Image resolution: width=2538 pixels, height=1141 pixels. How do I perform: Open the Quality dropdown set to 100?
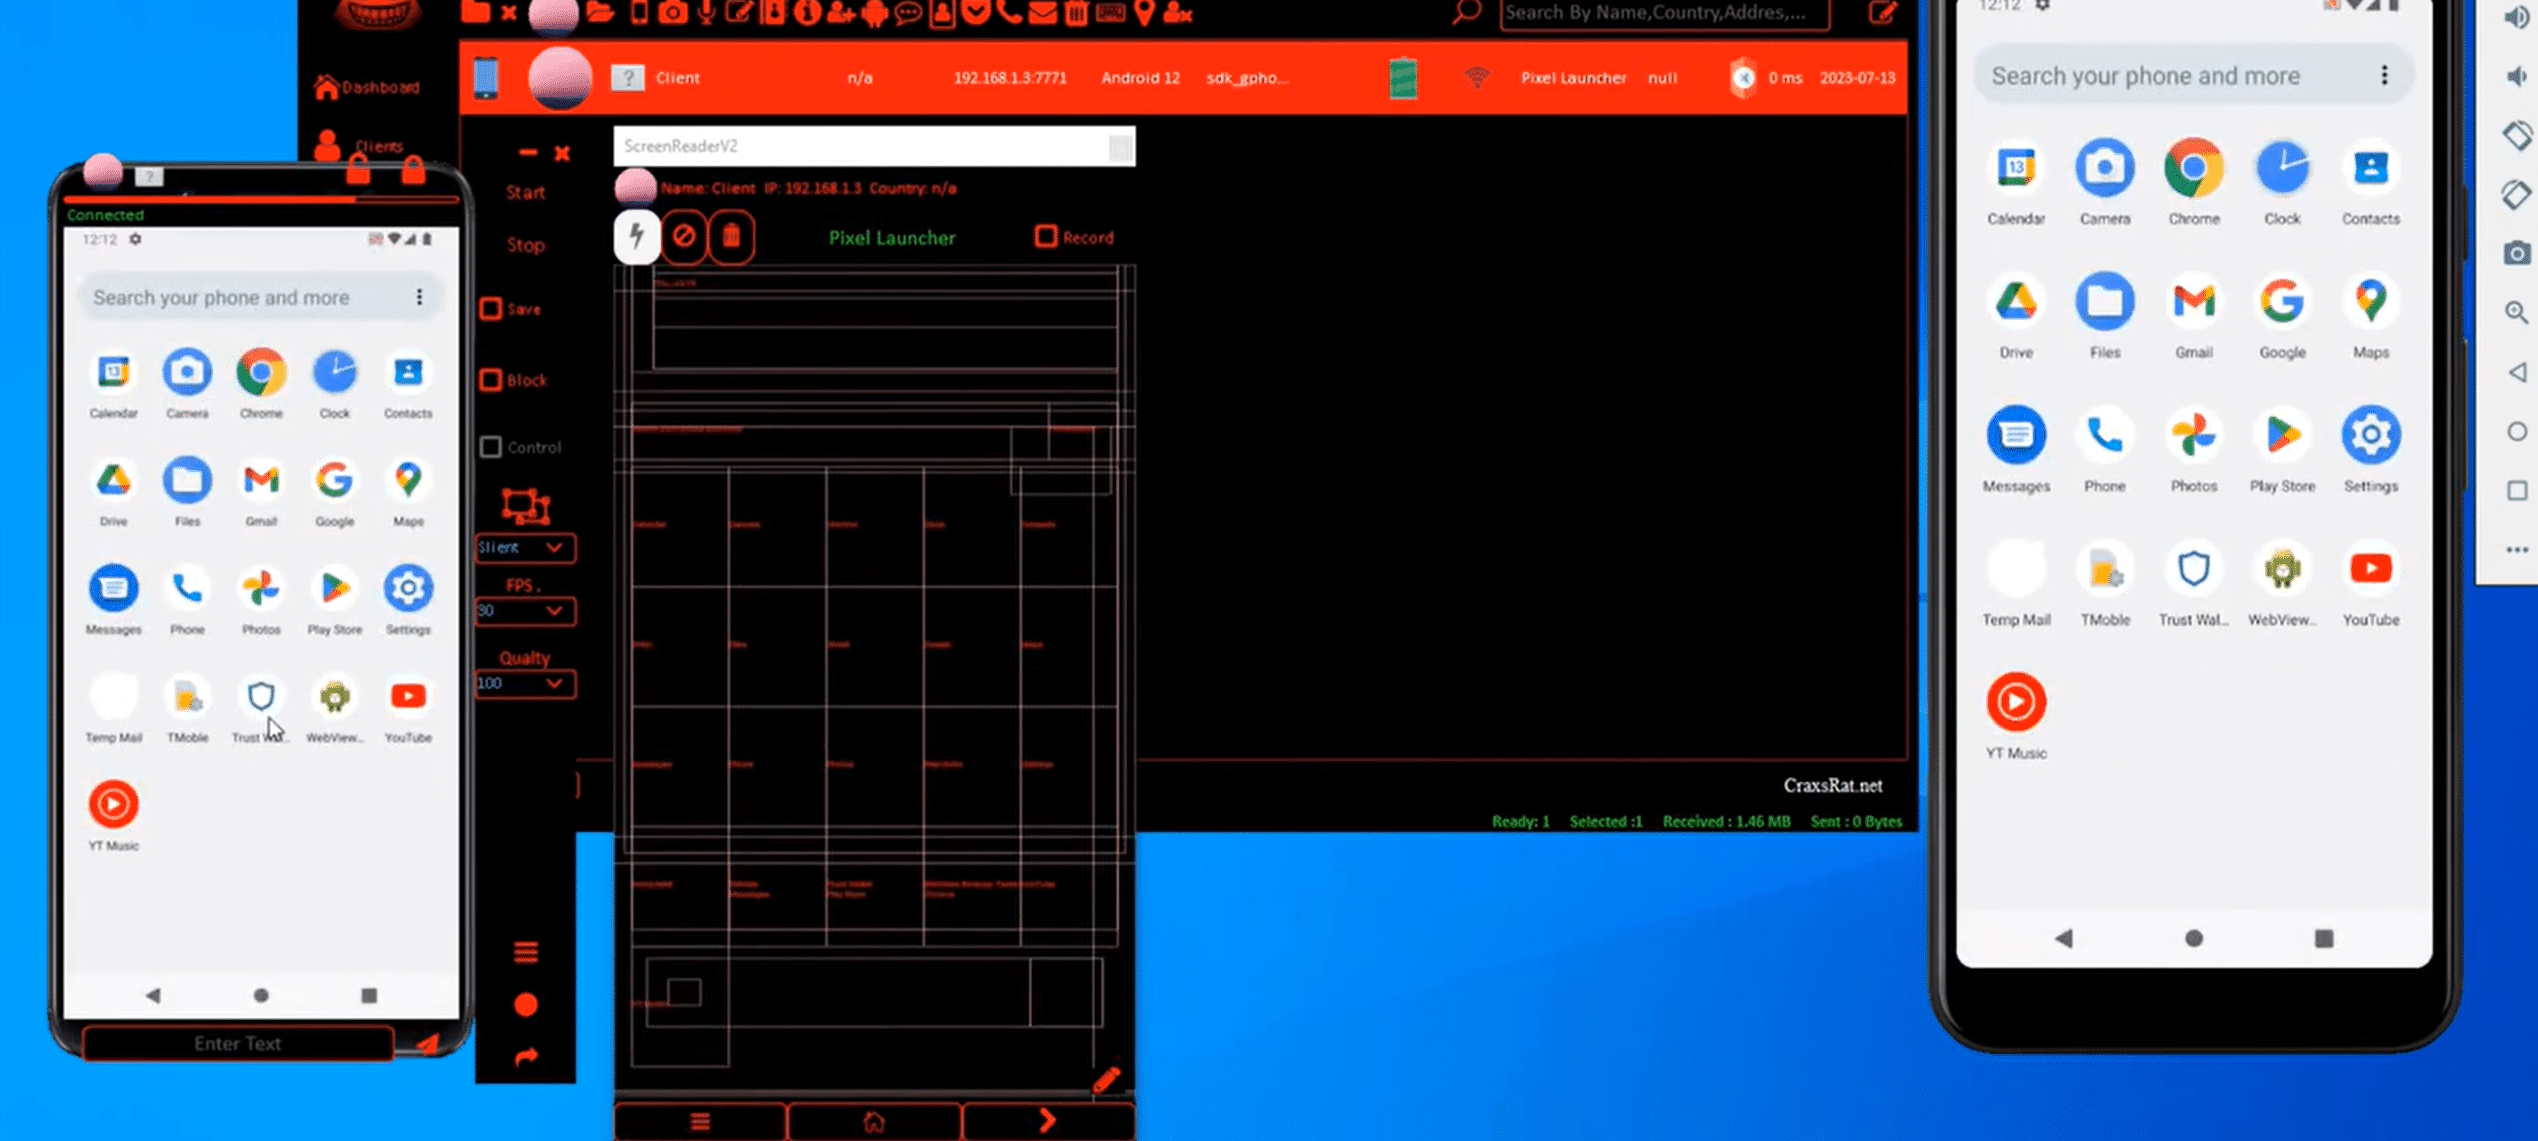[x=524, y=684]
